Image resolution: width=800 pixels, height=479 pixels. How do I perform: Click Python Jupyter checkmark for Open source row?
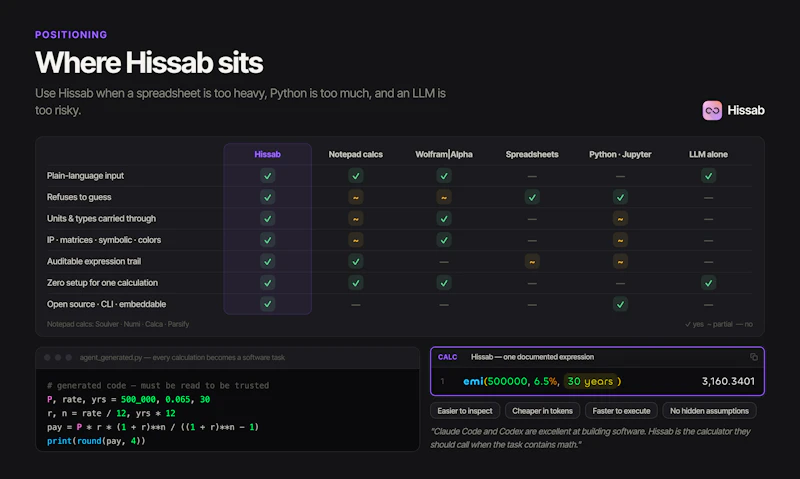coord(620,304)
